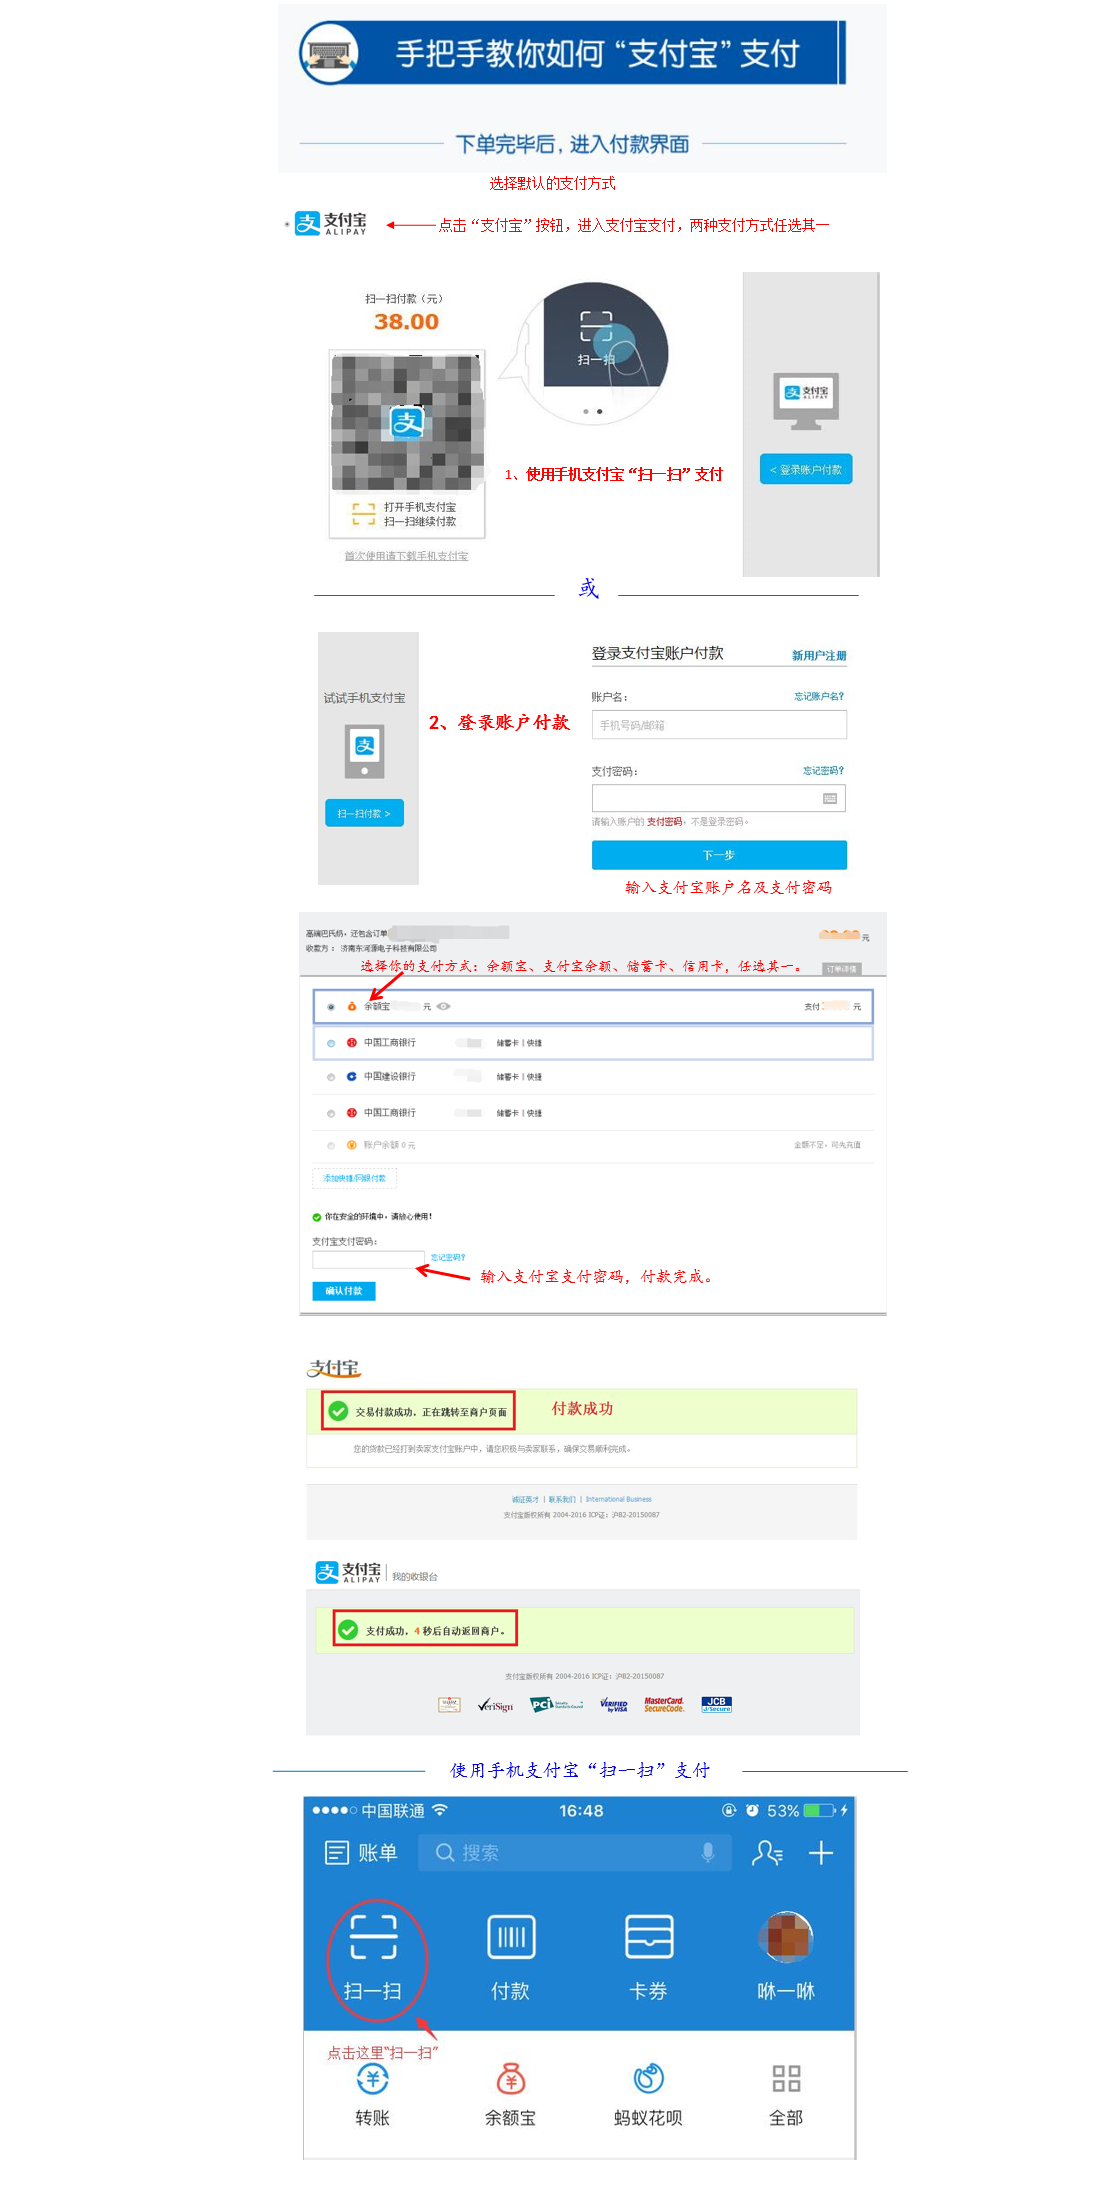Select the 账户余额 0元 radio button
The width and height of the screenshot is (1100, 2200).
click(331, 1145)
